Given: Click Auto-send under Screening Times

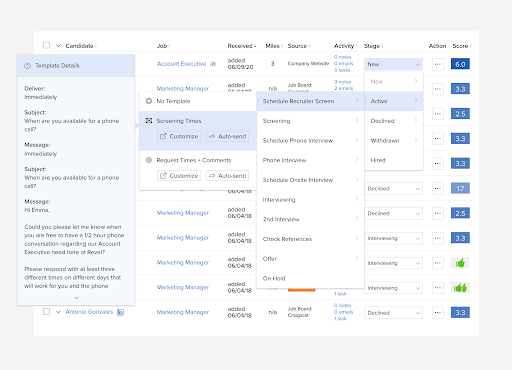Looking at the screenshot, I should point(227,136).
